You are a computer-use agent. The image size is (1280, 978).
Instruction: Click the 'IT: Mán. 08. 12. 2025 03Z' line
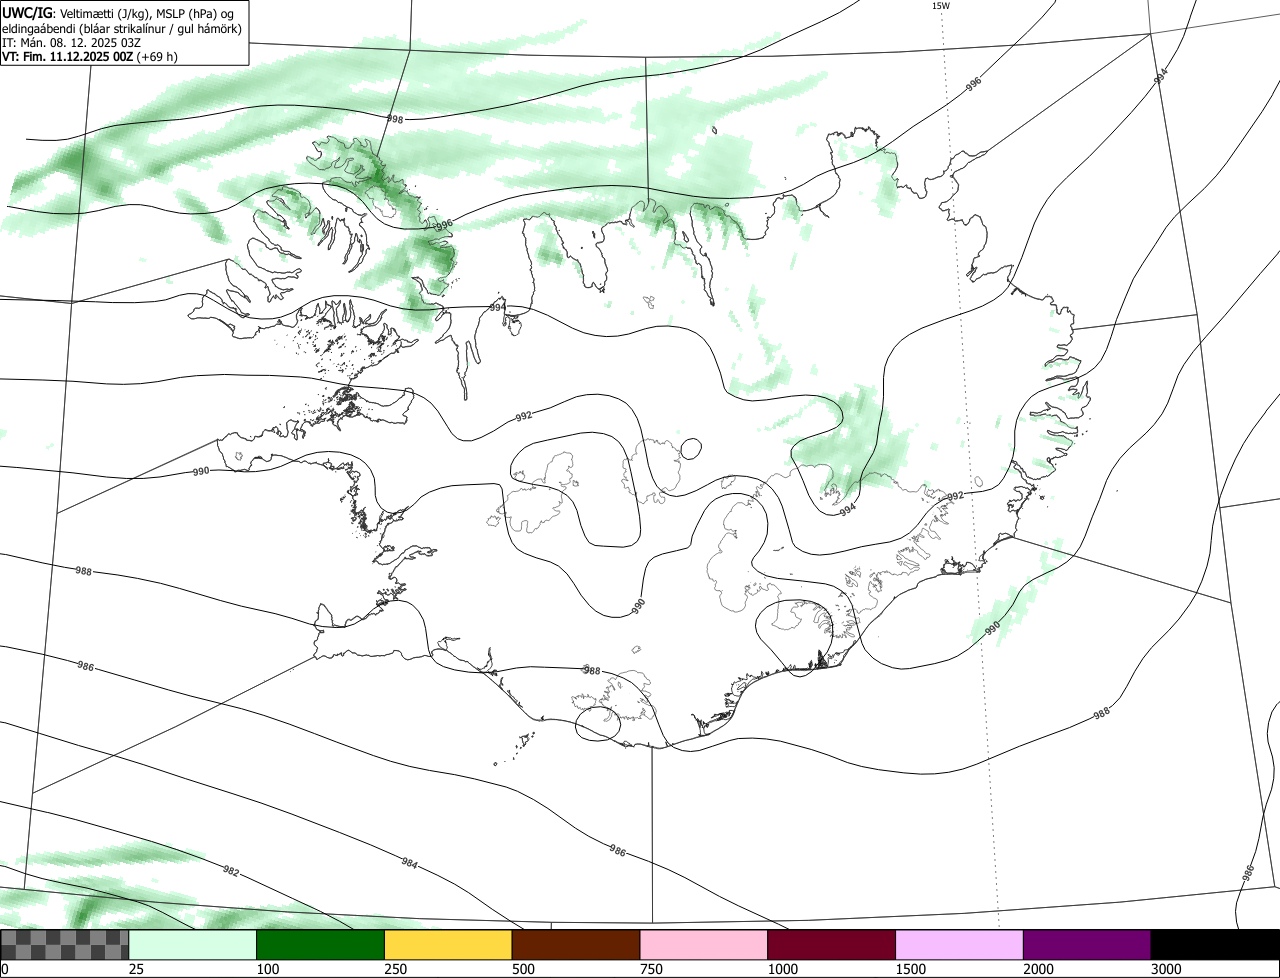pos(73,43)
